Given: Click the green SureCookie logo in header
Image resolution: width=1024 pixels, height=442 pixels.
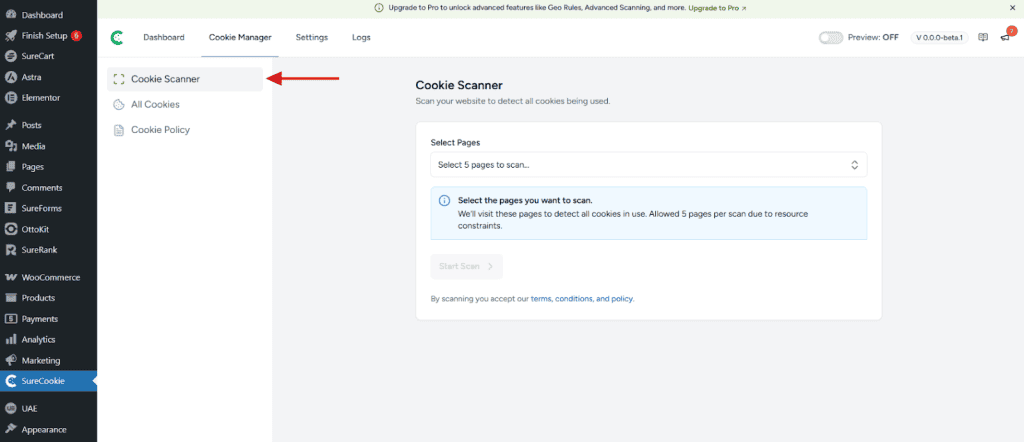Looking at the screenshot, I should point(117,38).
